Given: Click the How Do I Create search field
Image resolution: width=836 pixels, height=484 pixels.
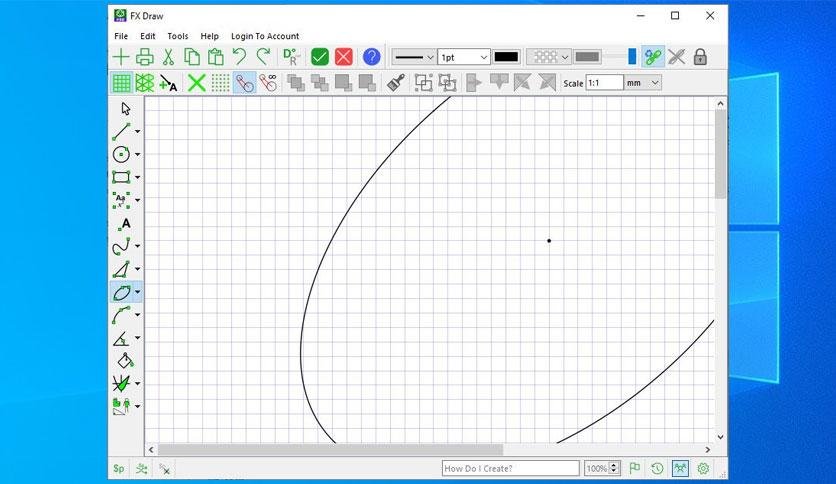Looking at the screenshot, I should coord(510,469).
